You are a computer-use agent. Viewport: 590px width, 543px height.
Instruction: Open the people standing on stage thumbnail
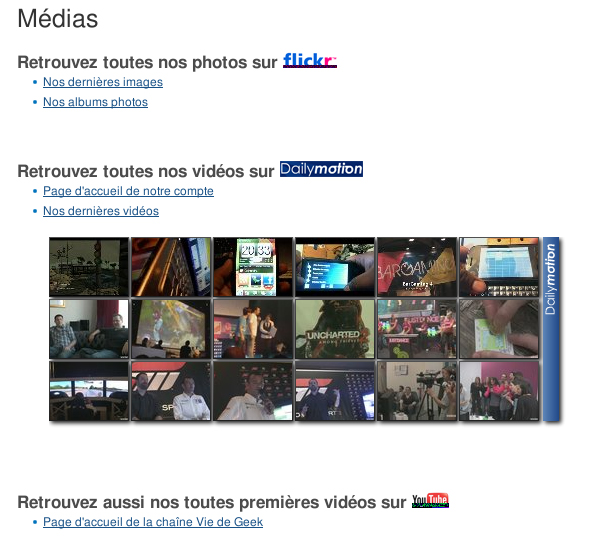pyautogui.click(x=253, y=329)
